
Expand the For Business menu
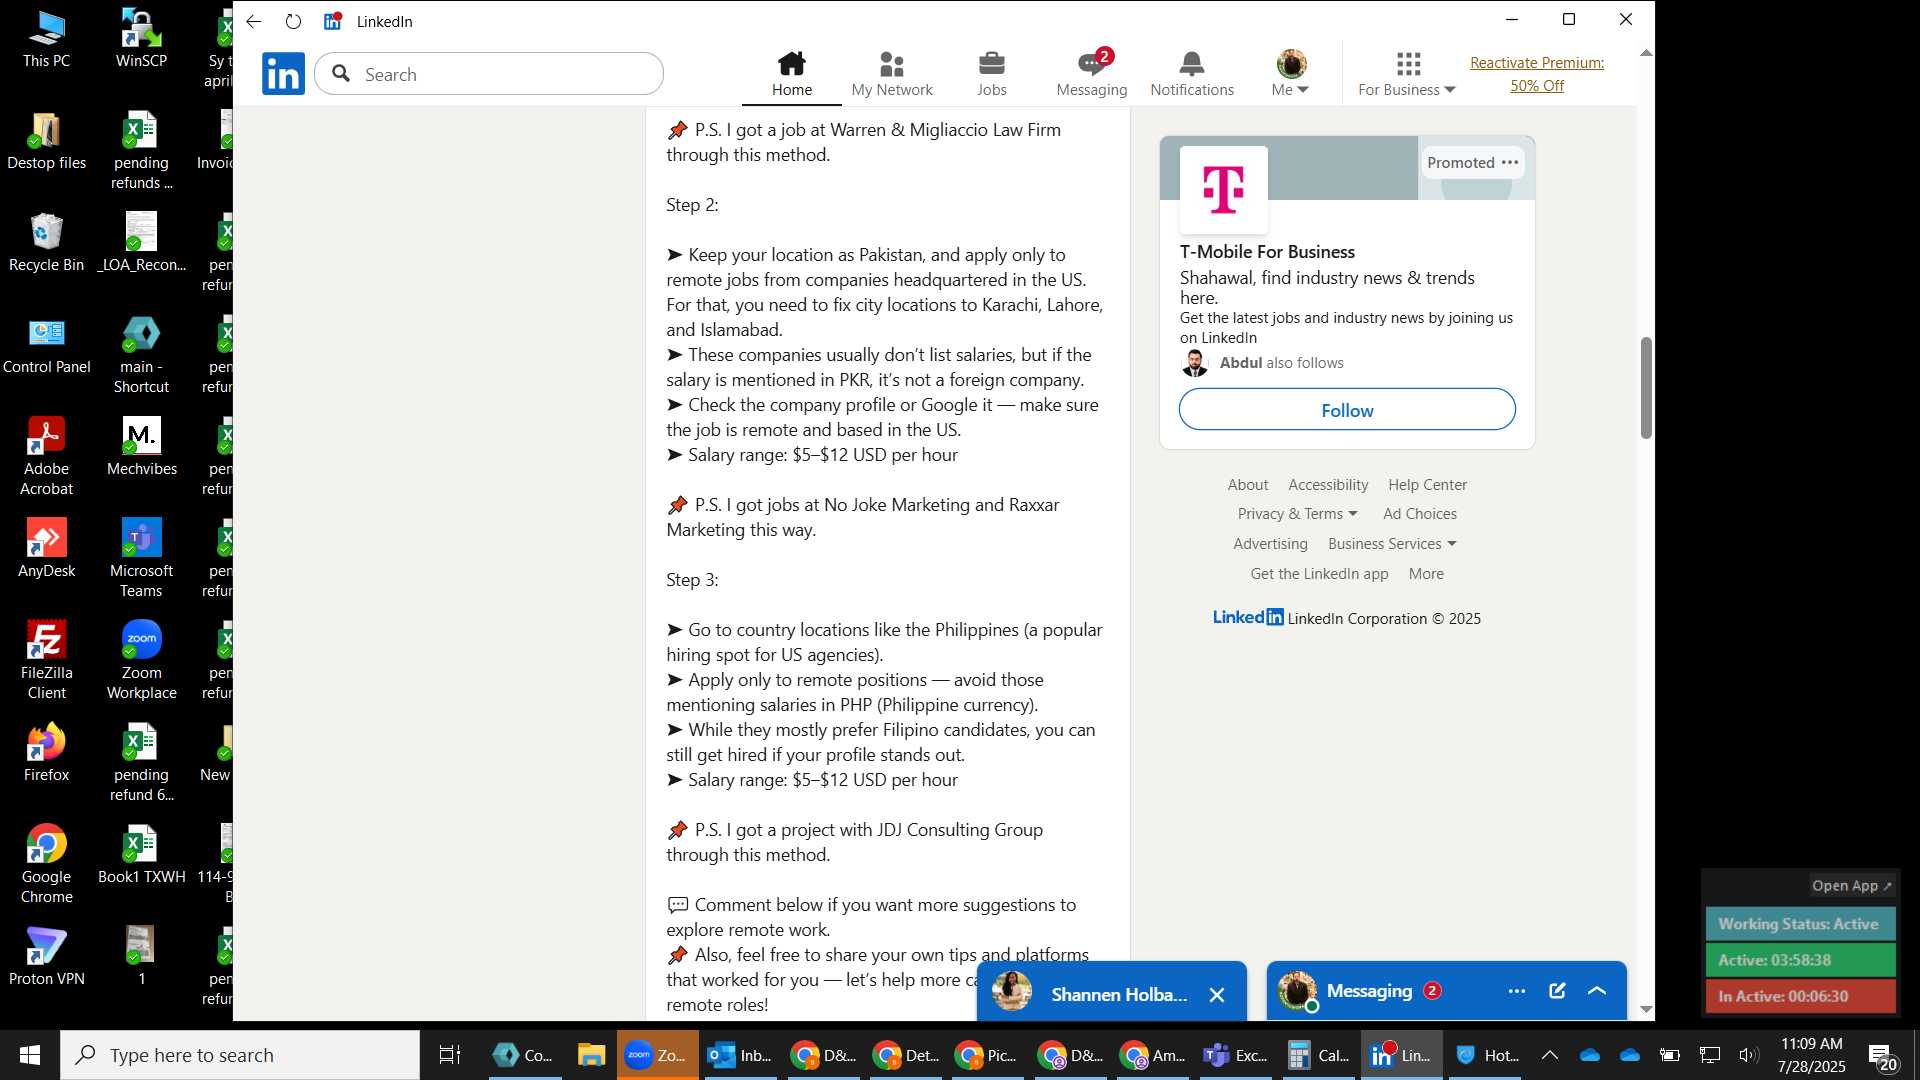pos(1407,74)
